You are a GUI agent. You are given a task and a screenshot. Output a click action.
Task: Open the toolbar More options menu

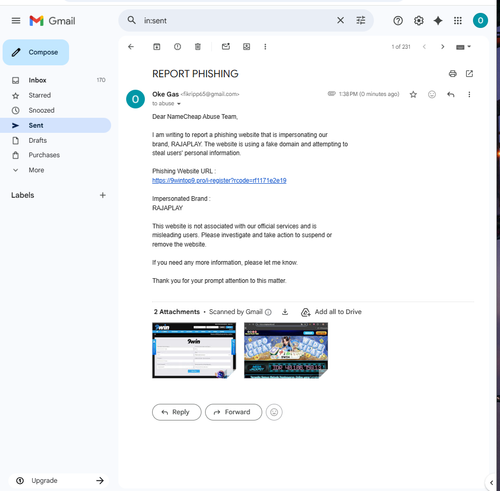point(265,47)
